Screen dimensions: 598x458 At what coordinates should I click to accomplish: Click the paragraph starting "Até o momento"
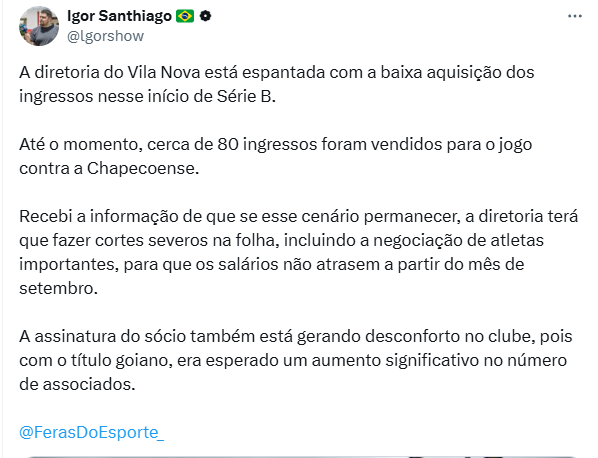tap(276, 156)
